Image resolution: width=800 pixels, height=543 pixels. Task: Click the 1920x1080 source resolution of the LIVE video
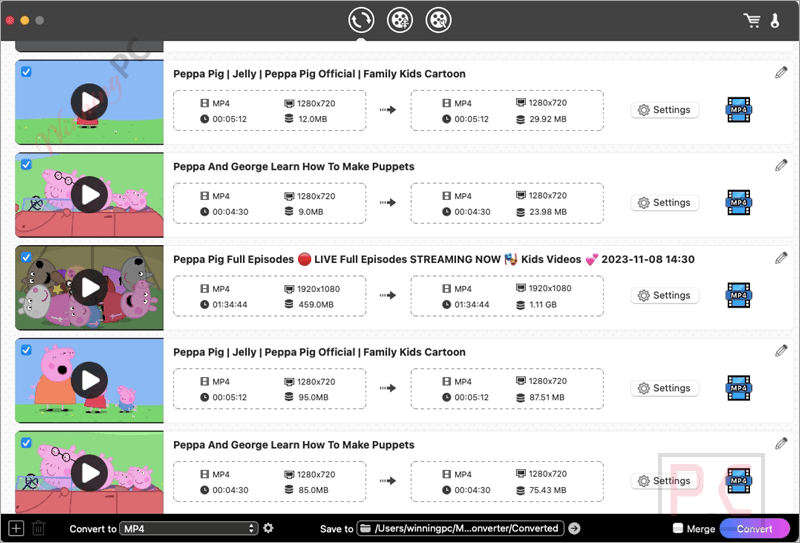318,289
